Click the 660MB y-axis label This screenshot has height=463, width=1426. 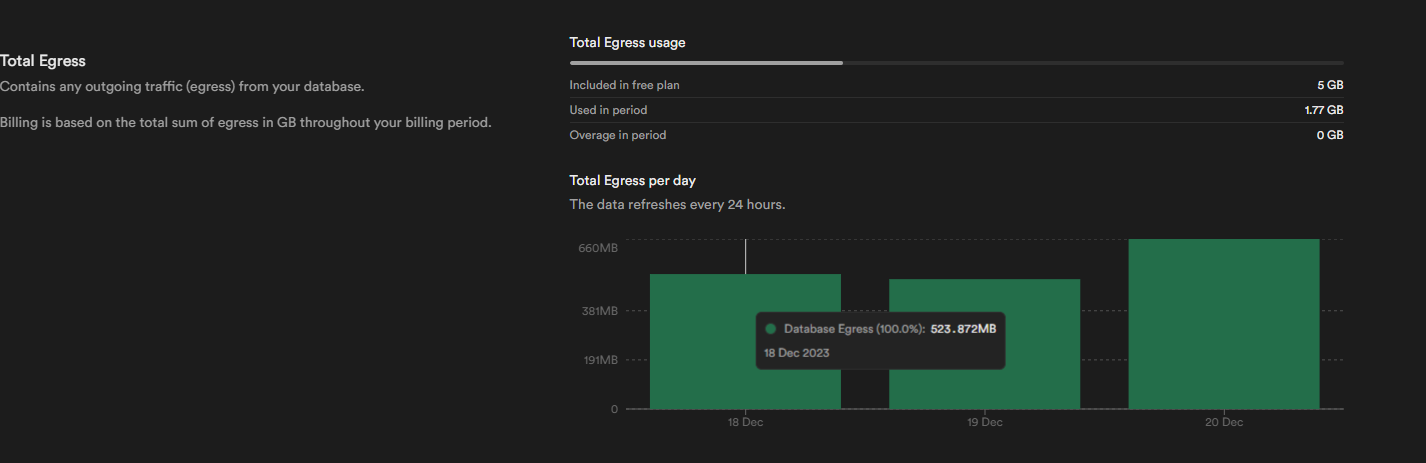pyautogui.click(x=598, y=248)
